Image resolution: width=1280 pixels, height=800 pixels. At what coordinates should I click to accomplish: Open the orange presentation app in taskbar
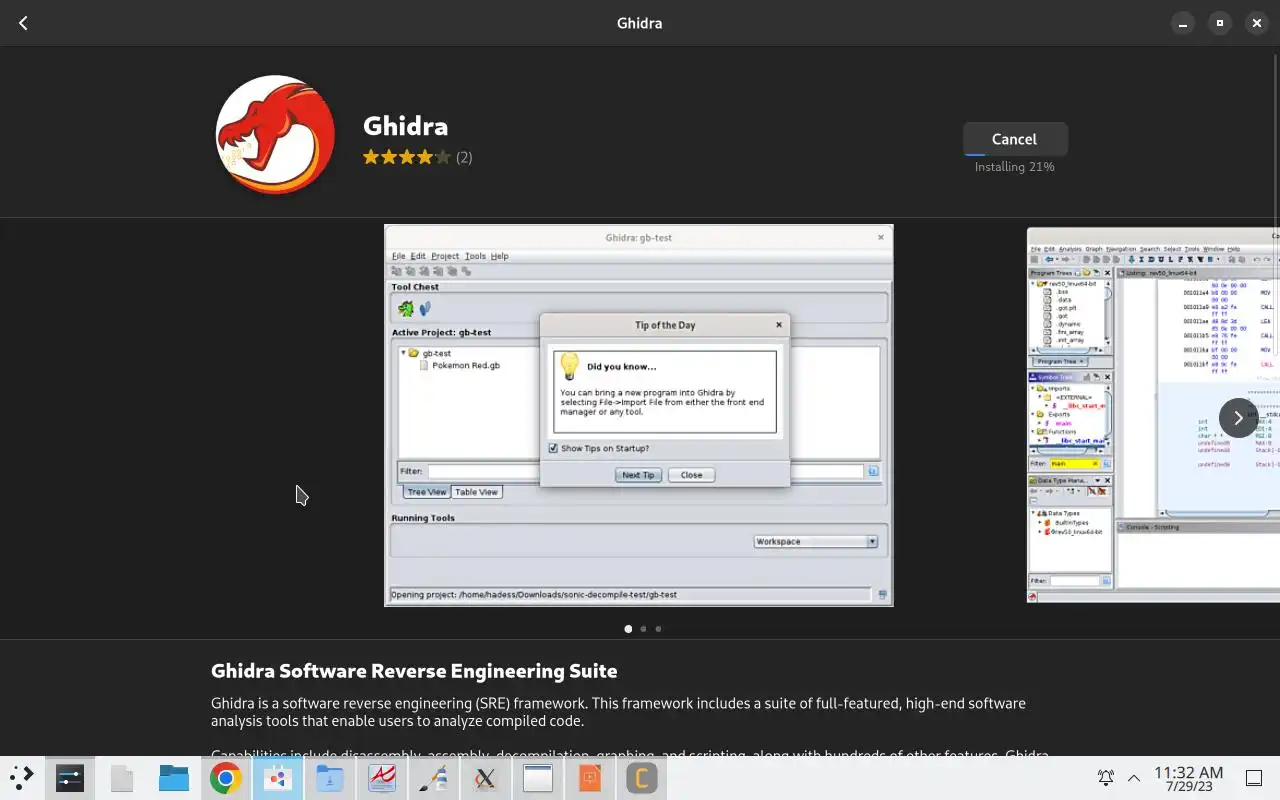tap(590, 778)
